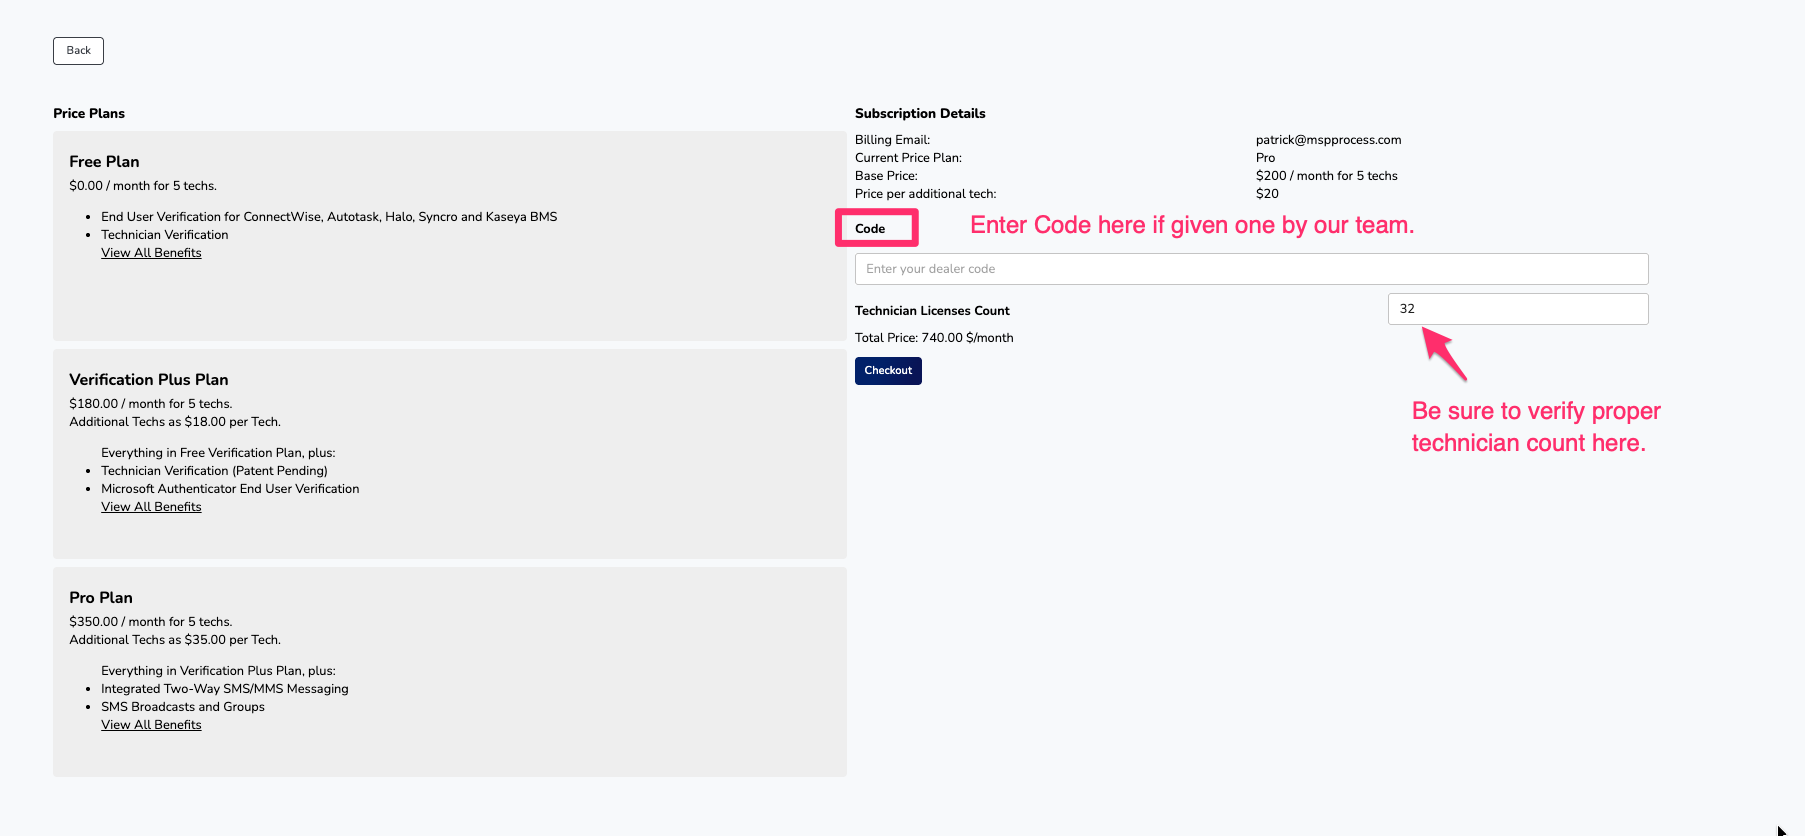The height and width of the screenshot is (836, 1805).
Task: Click the "verify proper technician count" note
Action: click(1535, 427)
